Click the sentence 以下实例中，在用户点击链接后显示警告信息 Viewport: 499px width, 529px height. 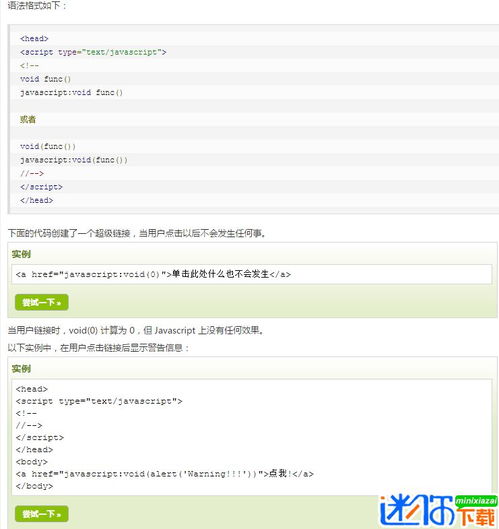[99, 347]
